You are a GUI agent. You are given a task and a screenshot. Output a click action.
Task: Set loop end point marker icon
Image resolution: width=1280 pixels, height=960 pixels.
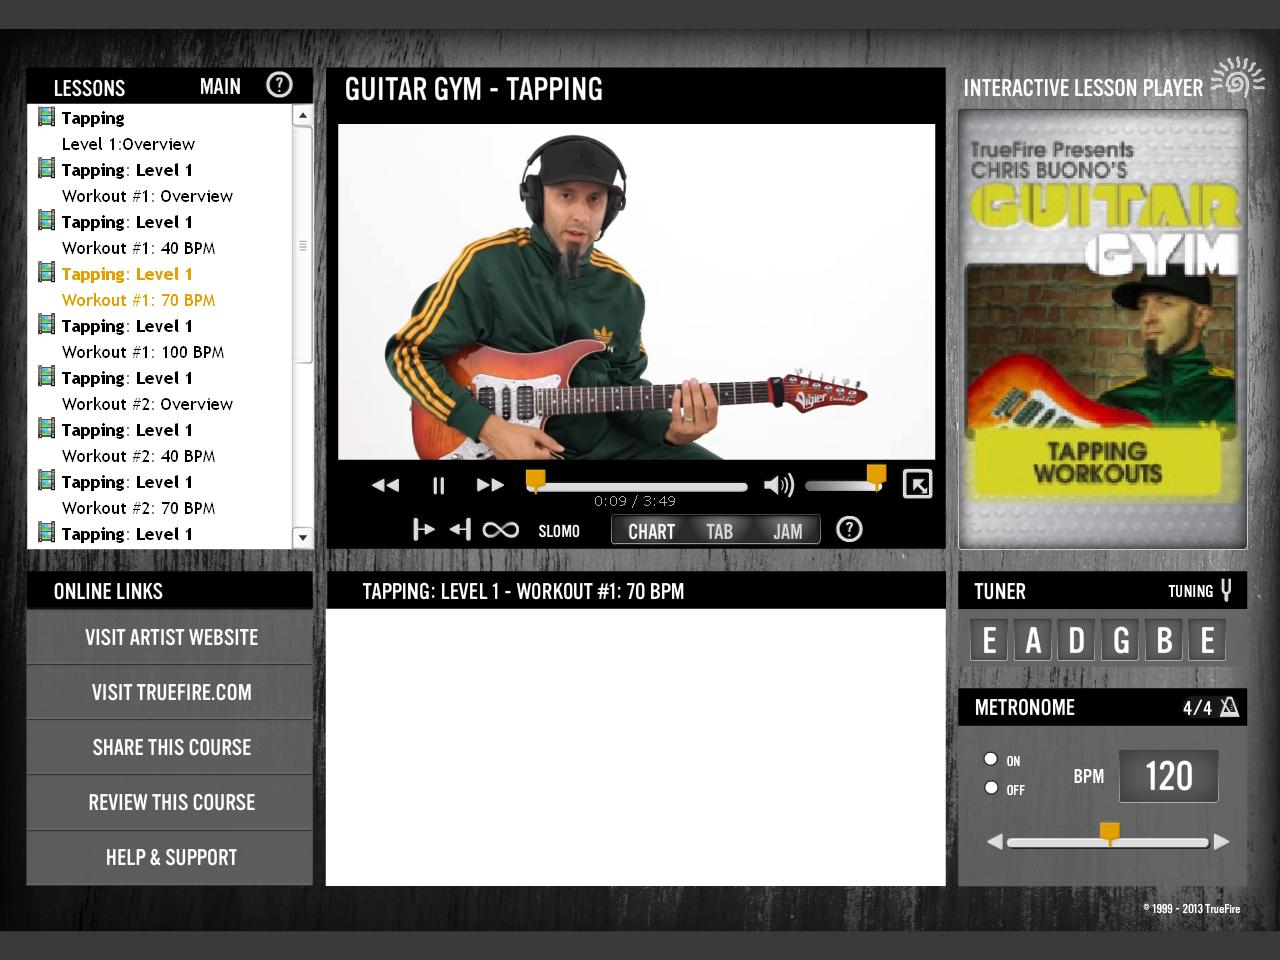(x=460, y=530)
